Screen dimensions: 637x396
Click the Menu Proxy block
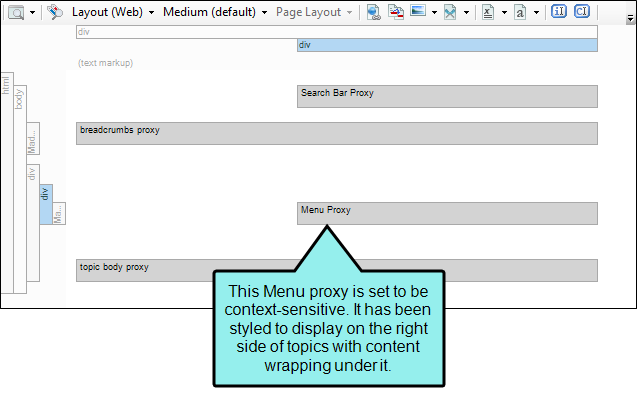pos(447,213)
